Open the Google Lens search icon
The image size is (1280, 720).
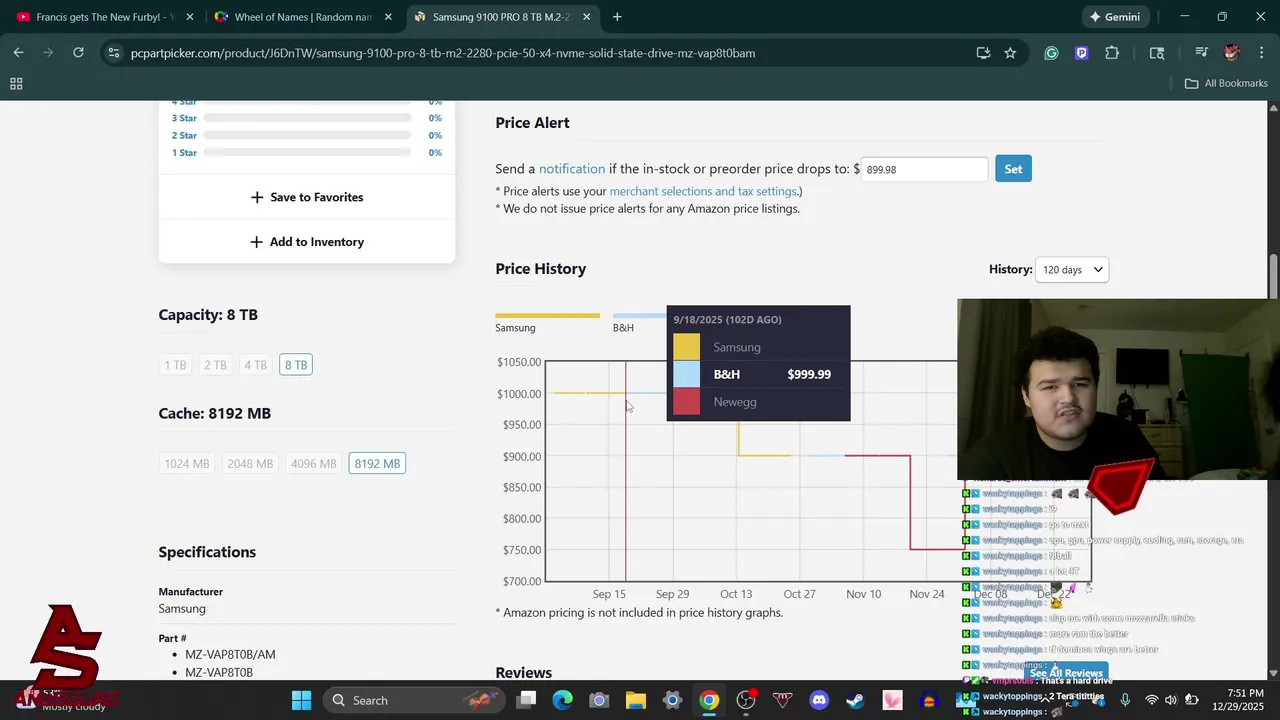click(x=1157, y=53)
